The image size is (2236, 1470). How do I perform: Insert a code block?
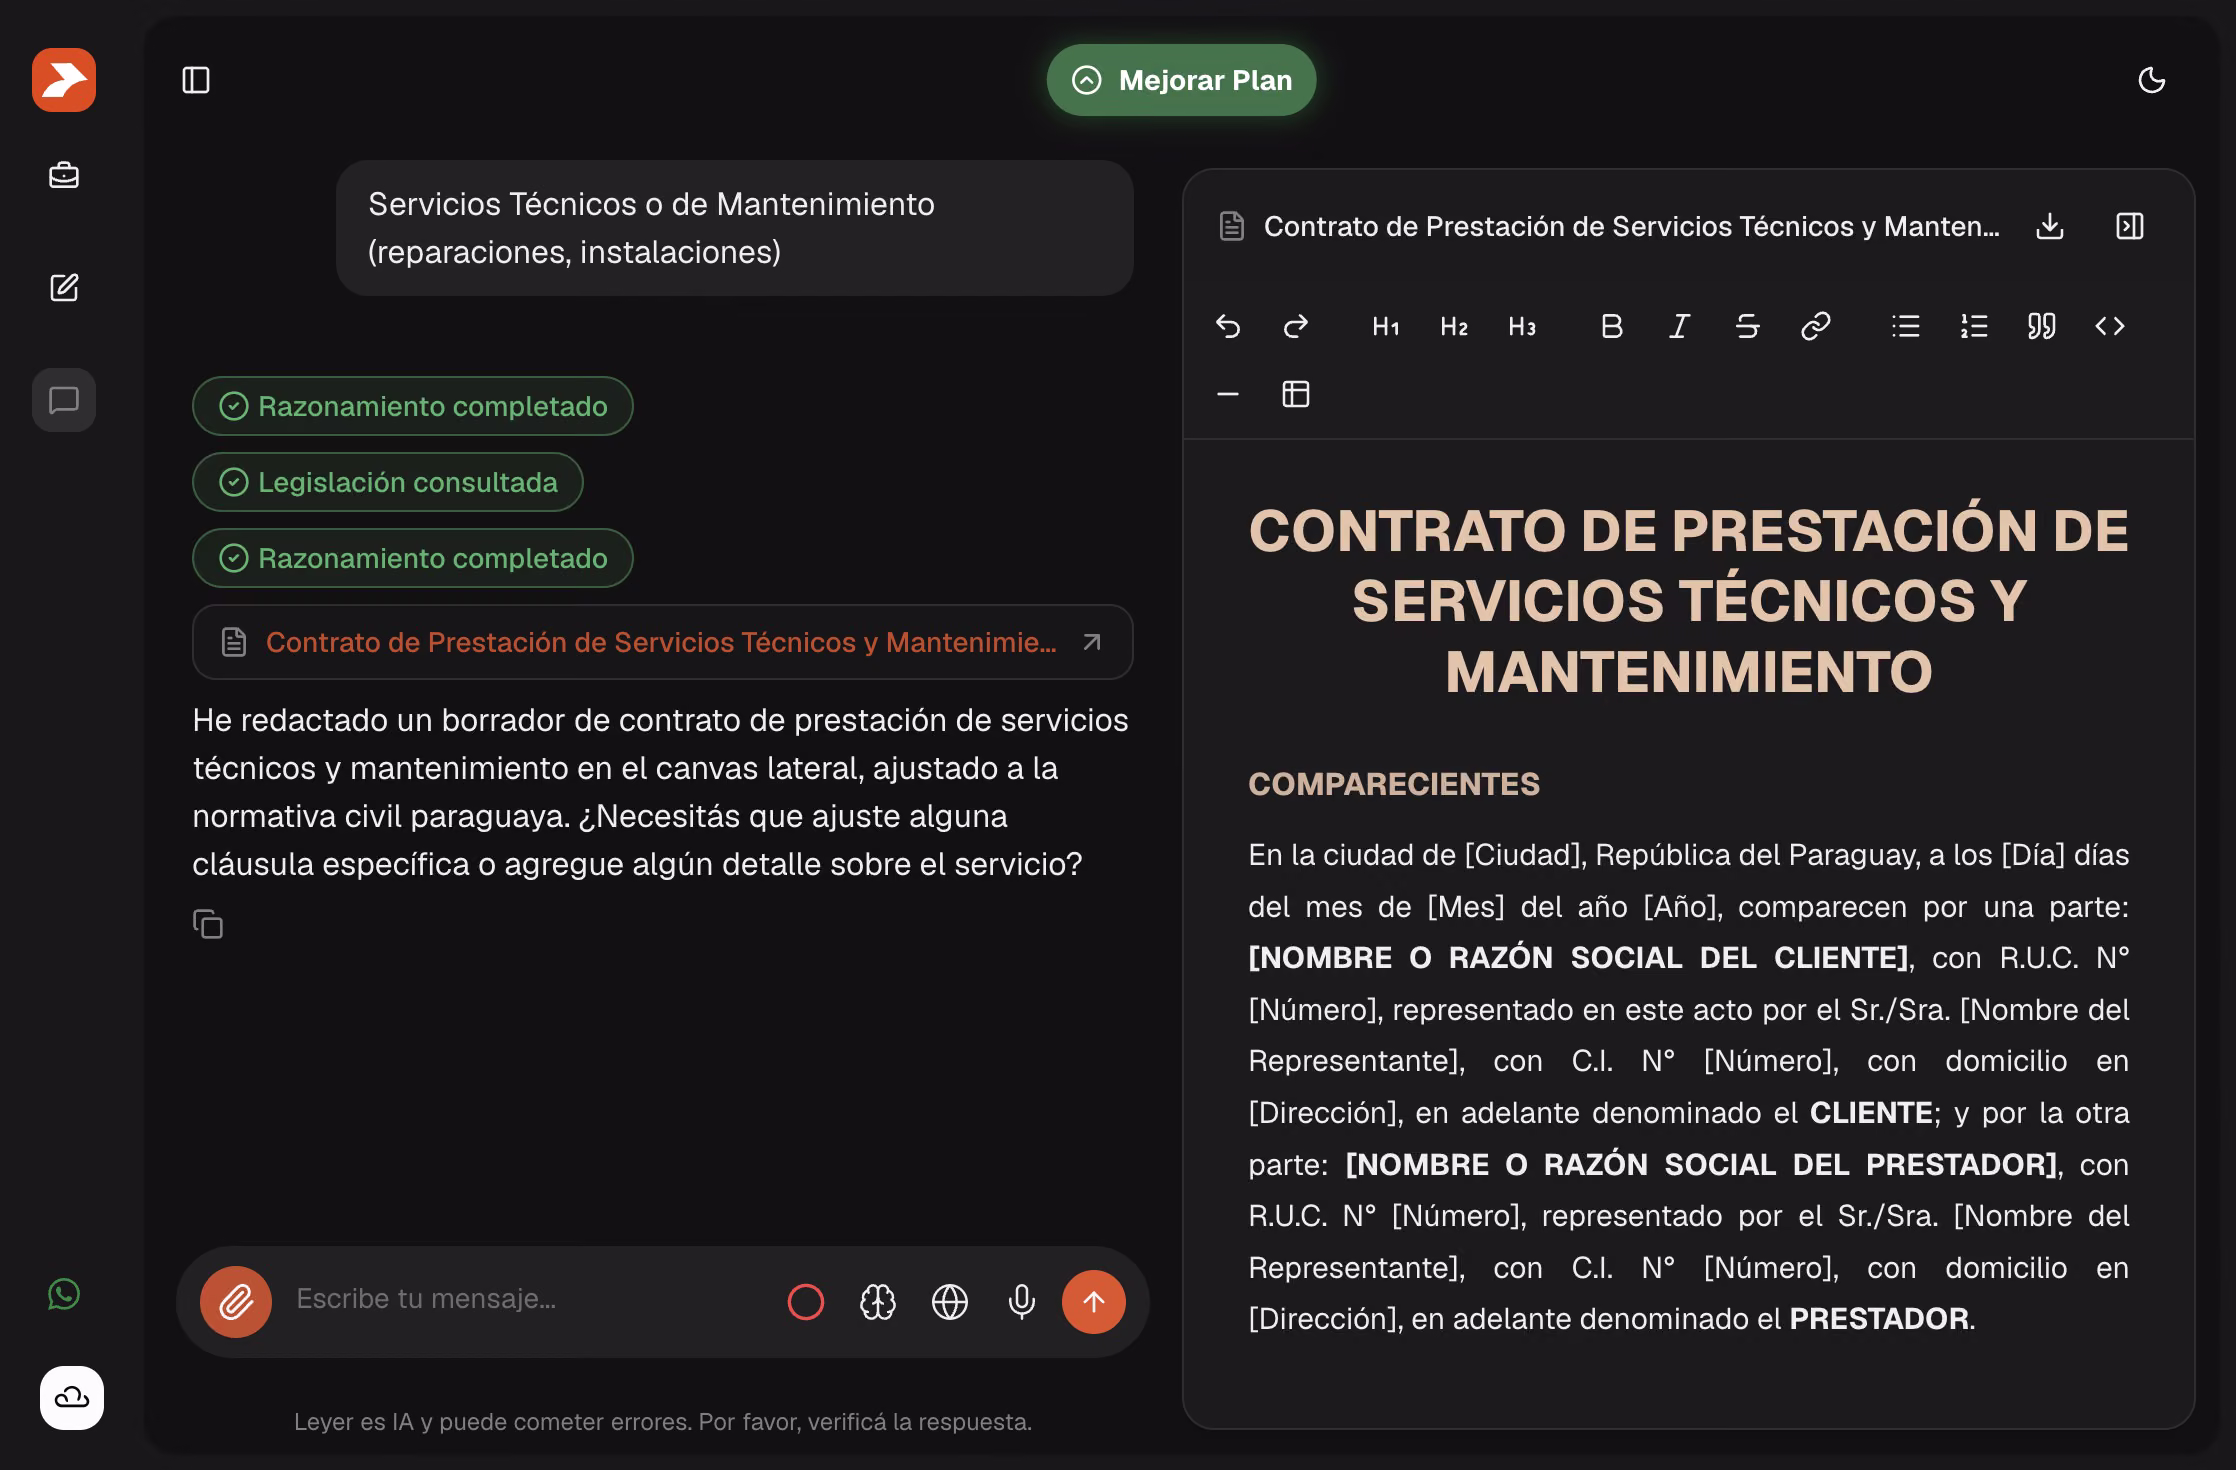(2110, 326)
